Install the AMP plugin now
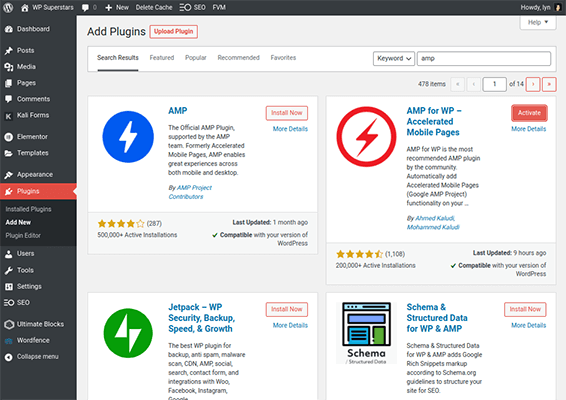This screenshot has height=400, width=566. coord(287,113)
